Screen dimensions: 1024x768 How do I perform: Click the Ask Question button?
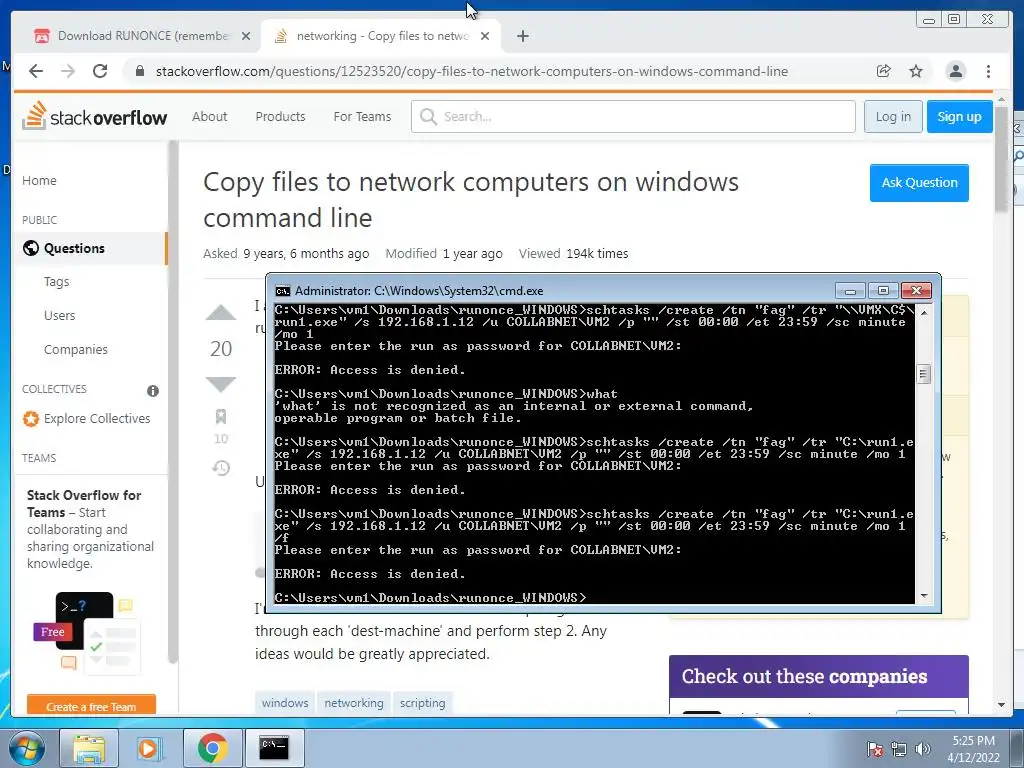[x=919, y=183]
